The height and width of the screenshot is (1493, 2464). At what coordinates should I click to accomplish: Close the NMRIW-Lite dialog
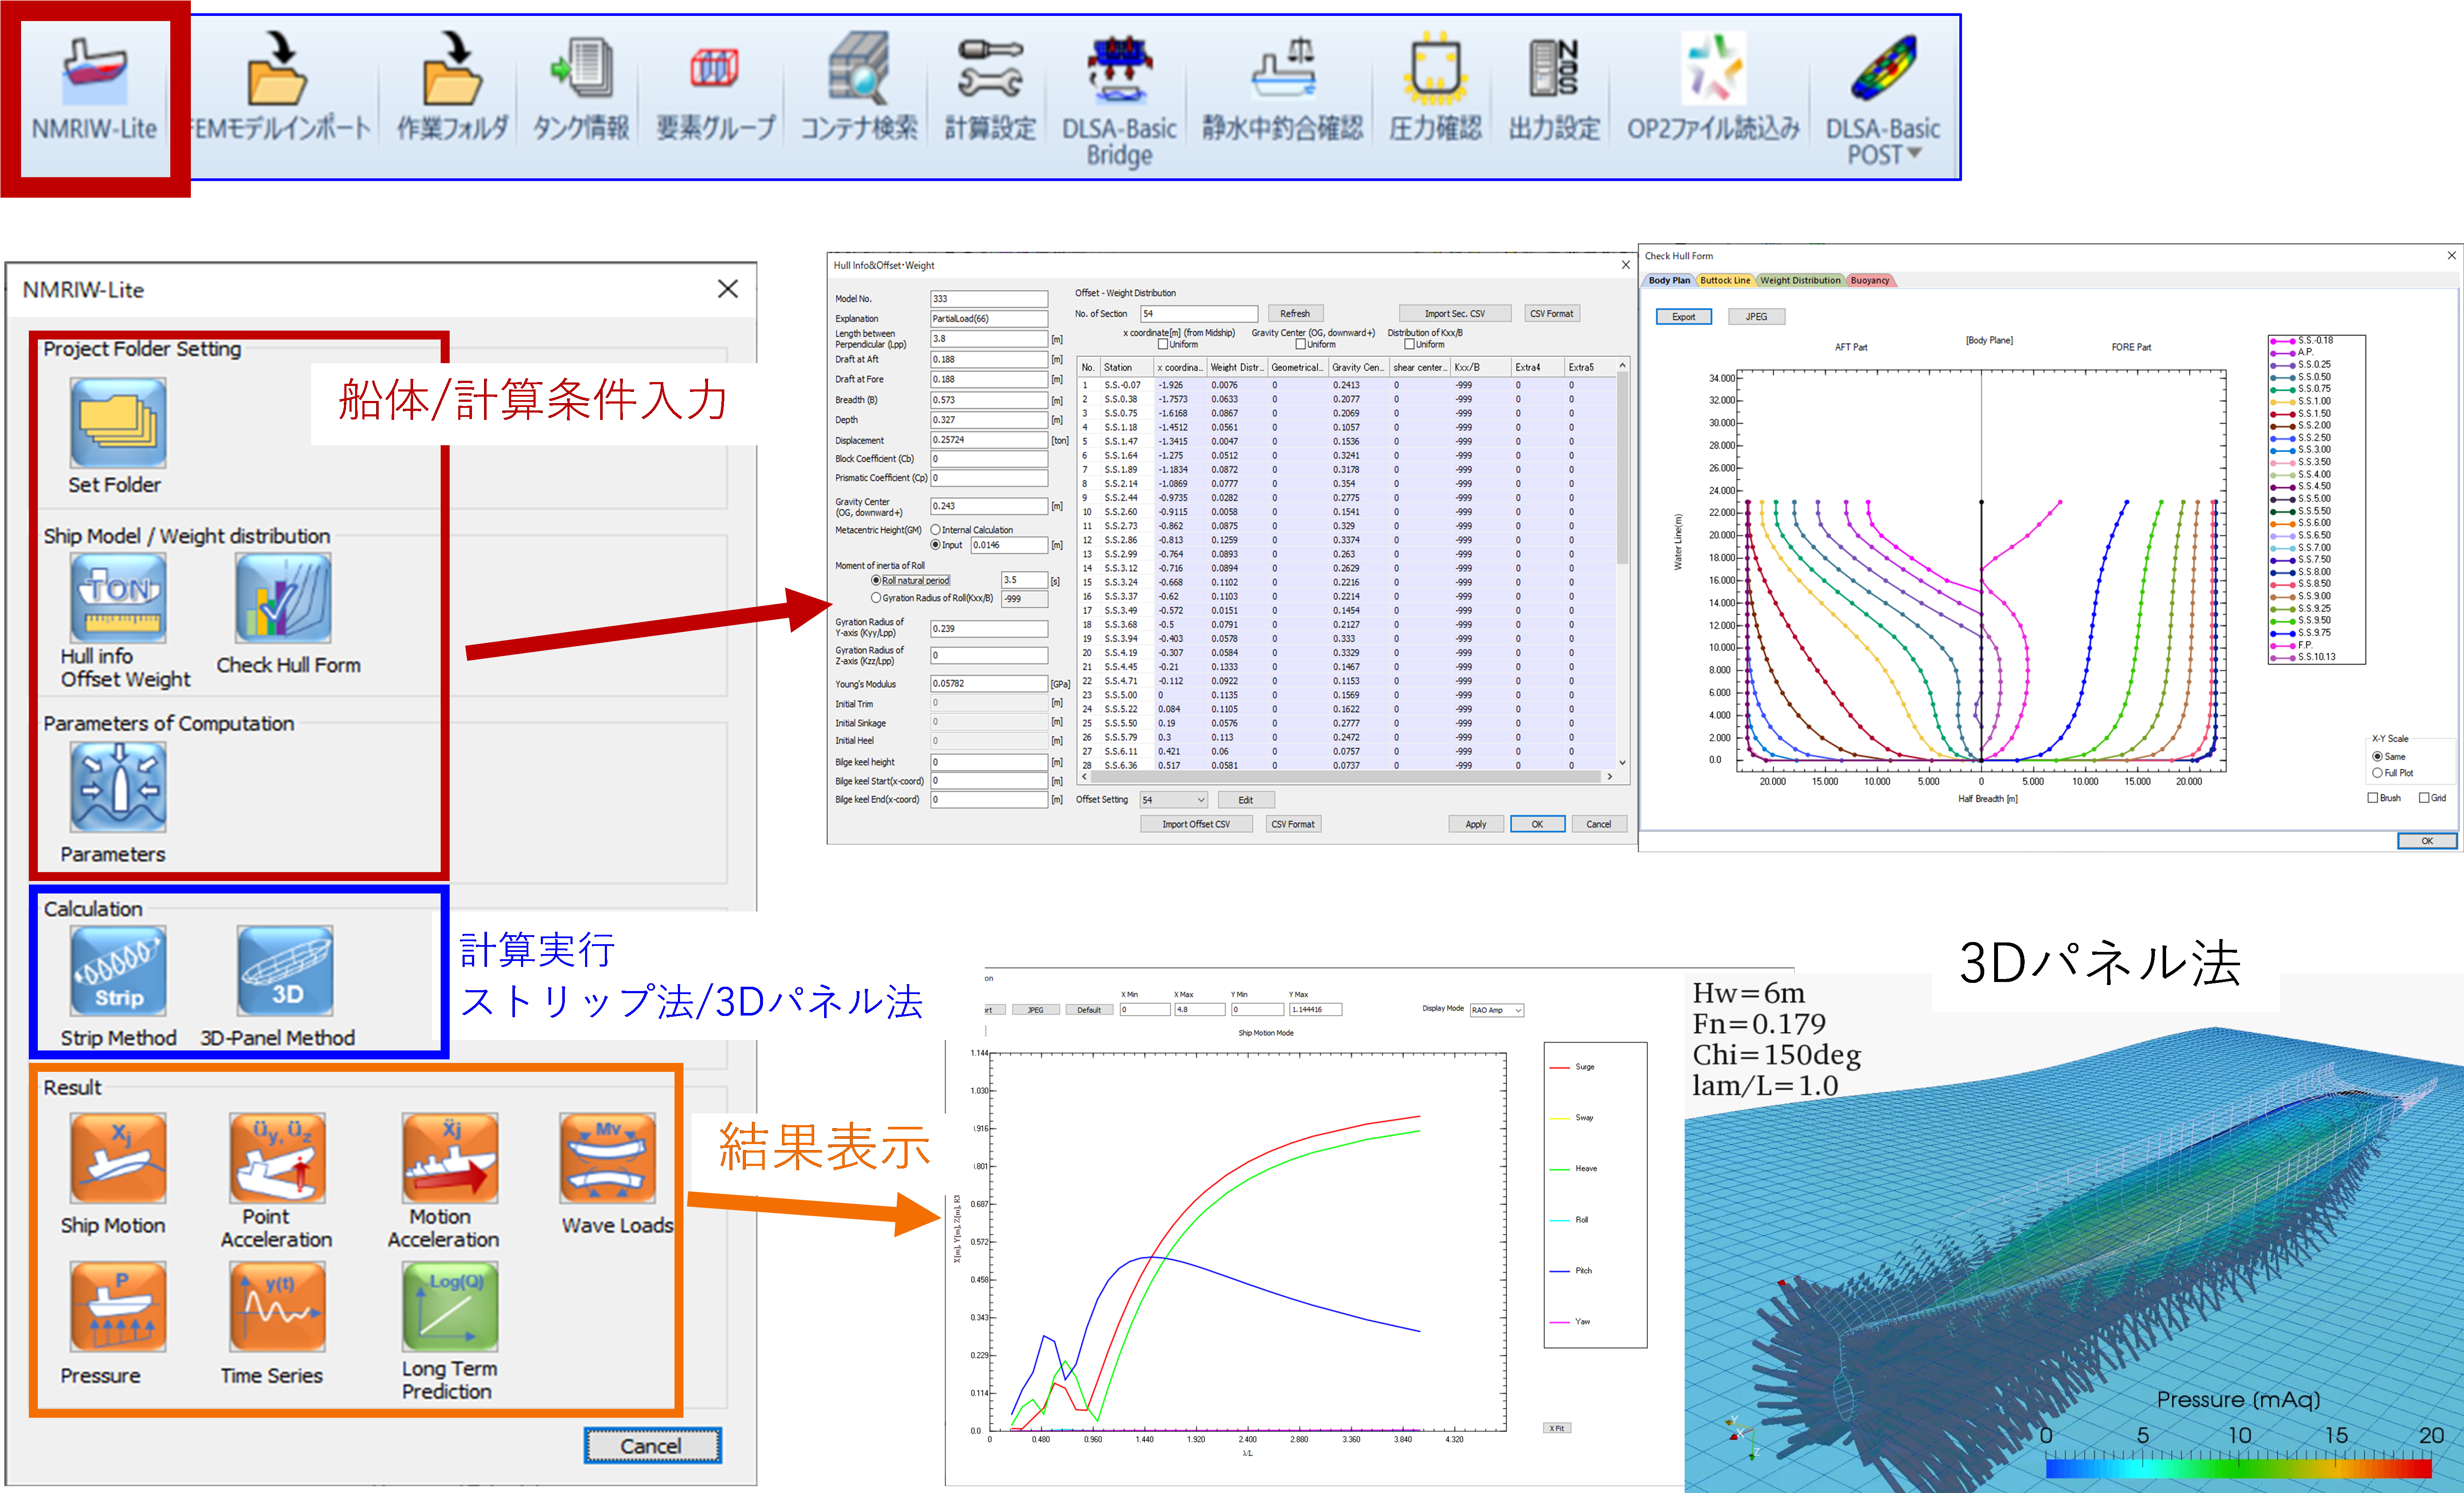[728, 289]
